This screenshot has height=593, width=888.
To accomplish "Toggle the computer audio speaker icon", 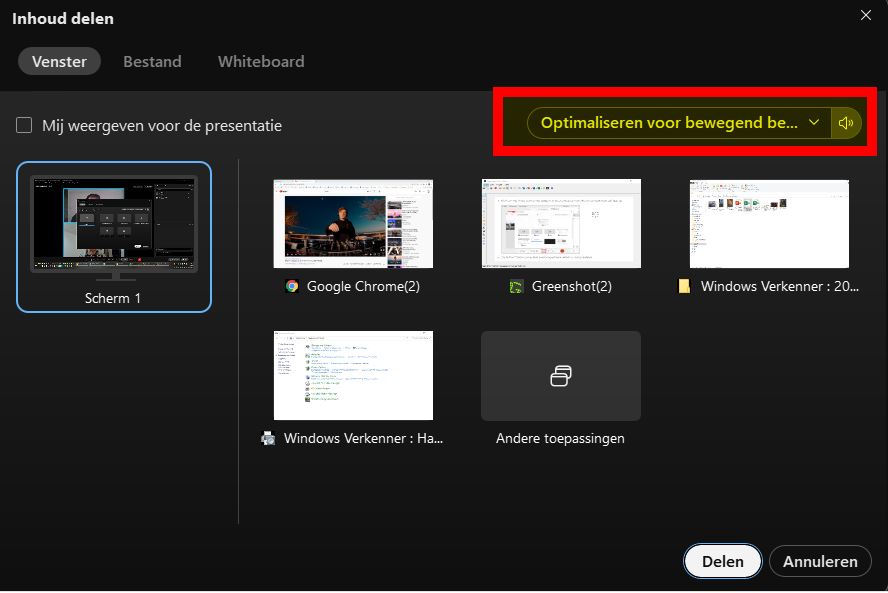I will pos(846,123).
